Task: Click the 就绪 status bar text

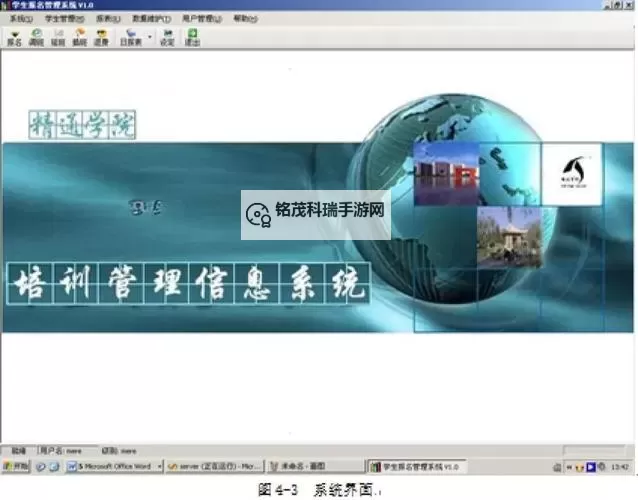Action: 18,451
